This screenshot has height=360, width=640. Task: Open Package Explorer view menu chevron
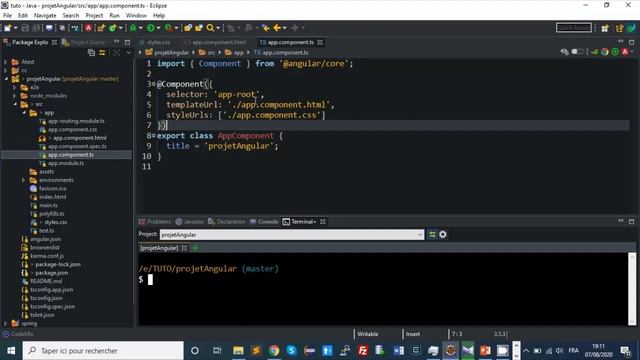click(129, 53)
